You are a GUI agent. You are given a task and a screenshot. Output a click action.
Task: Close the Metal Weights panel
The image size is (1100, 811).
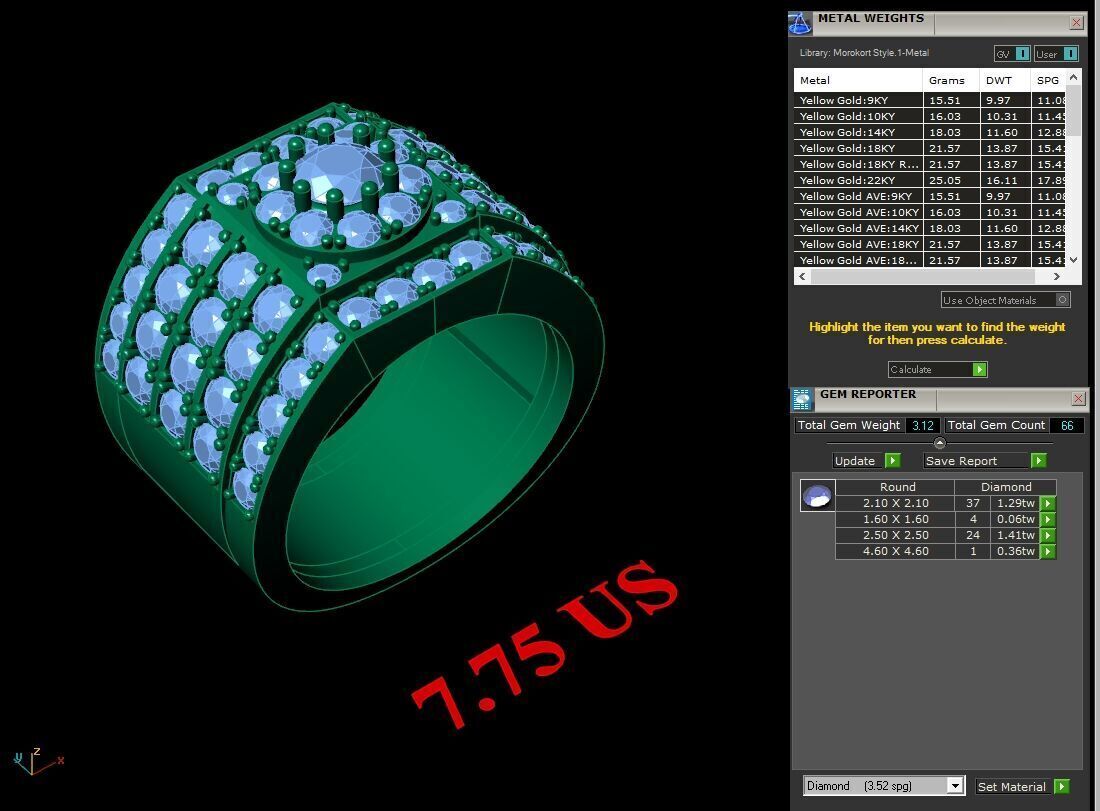click(1076, 22)
